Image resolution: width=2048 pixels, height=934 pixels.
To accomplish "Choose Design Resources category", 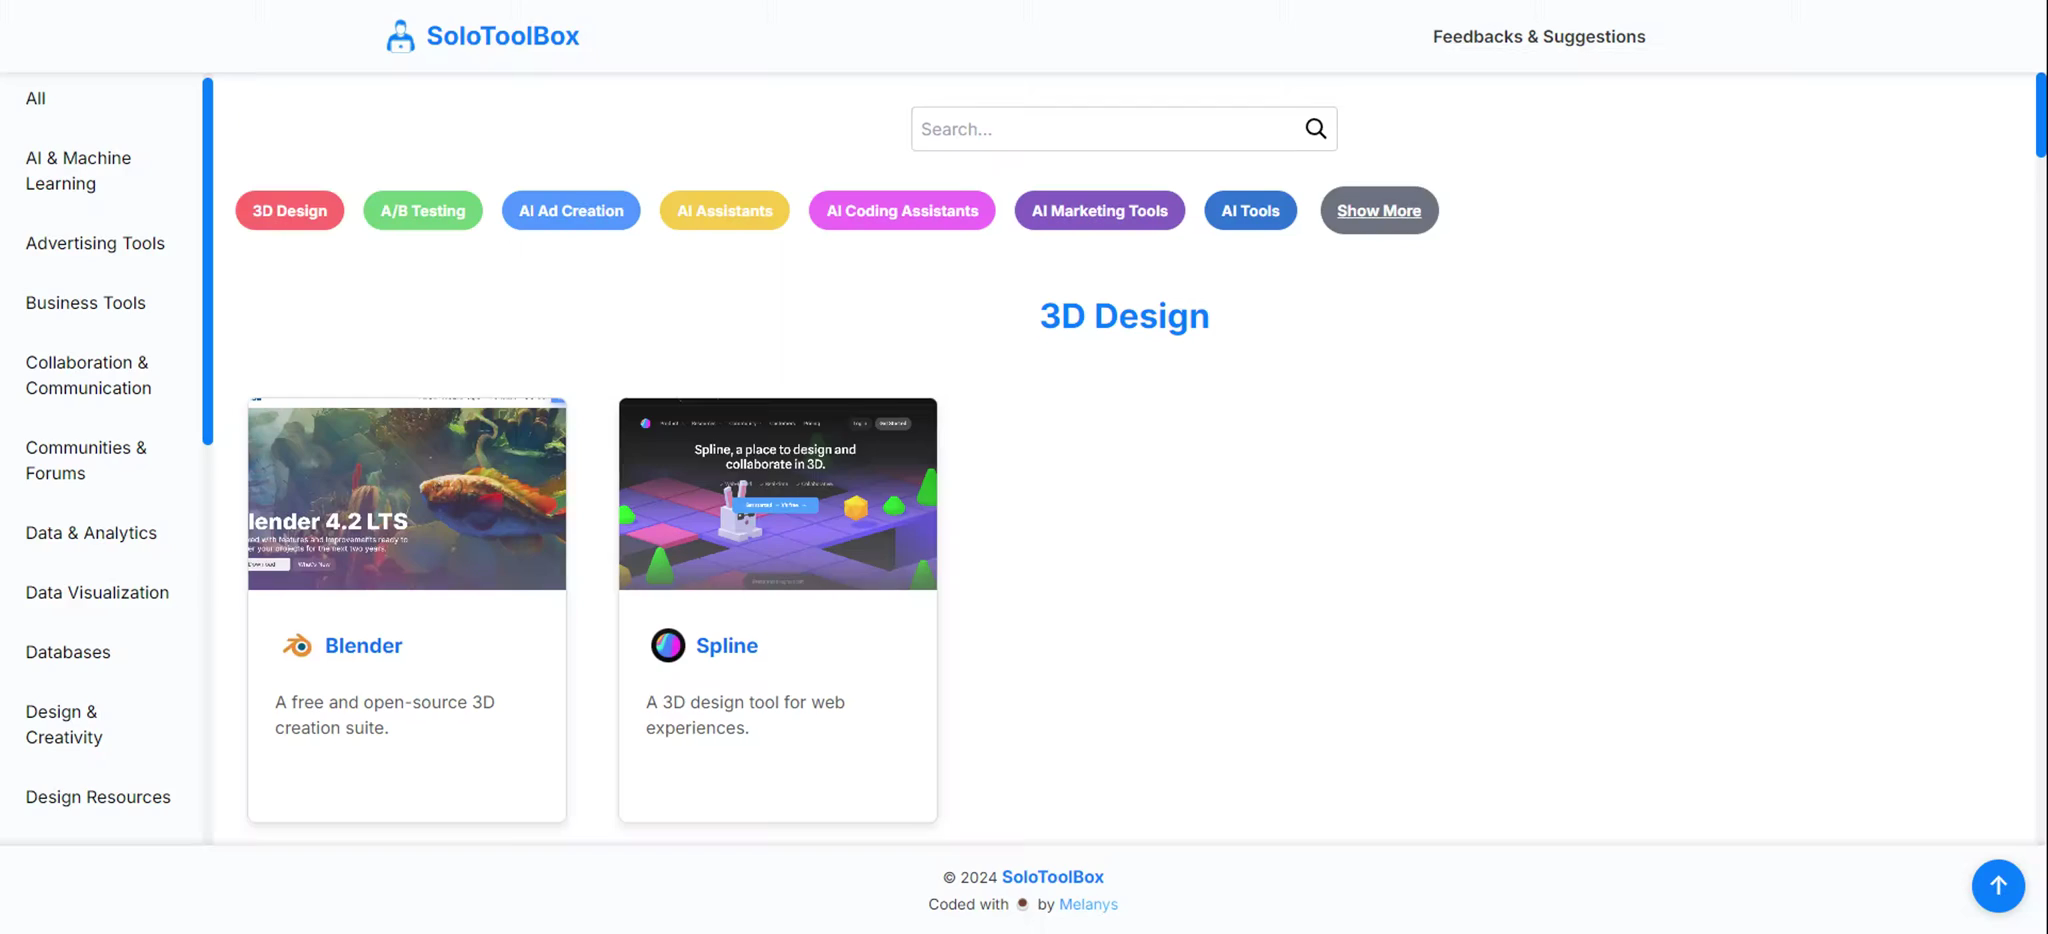I will tap(98, 797).
